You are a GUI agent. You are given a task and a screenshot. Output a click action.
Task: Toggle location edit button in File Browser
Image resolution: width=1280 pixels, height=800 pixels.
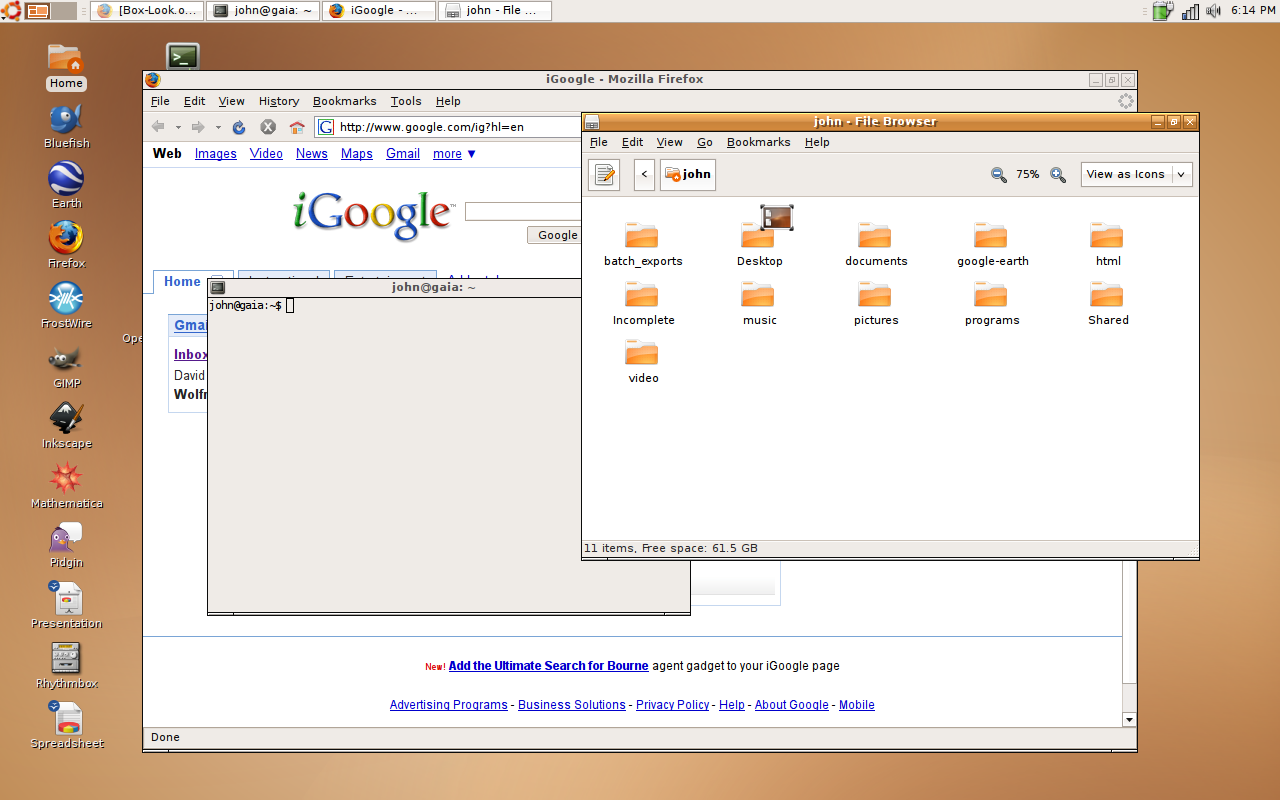point(604,175)
